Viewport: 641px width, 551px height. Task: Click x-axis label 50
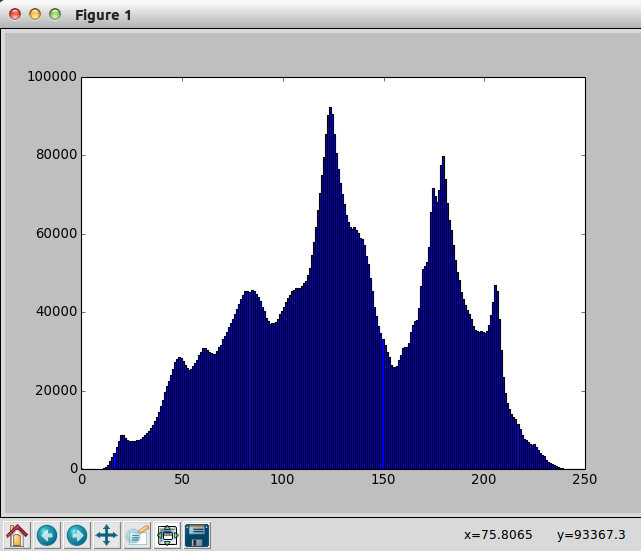point(182,479)
